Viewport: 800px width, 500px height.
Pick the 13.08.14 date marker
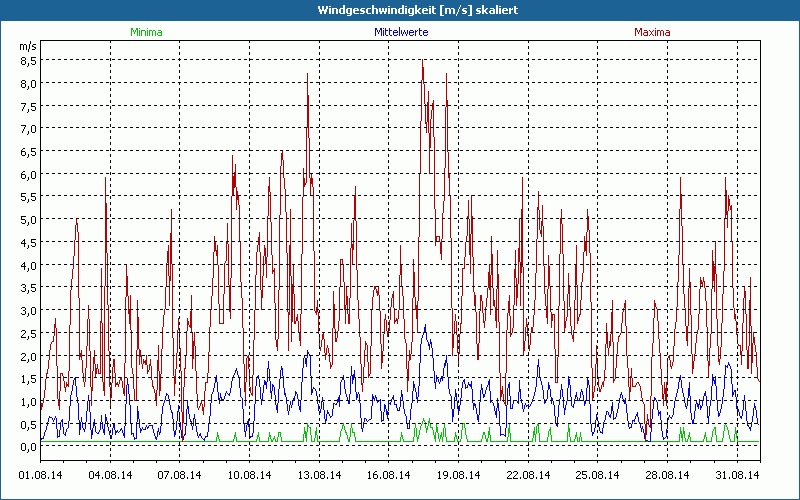[319, 475]
